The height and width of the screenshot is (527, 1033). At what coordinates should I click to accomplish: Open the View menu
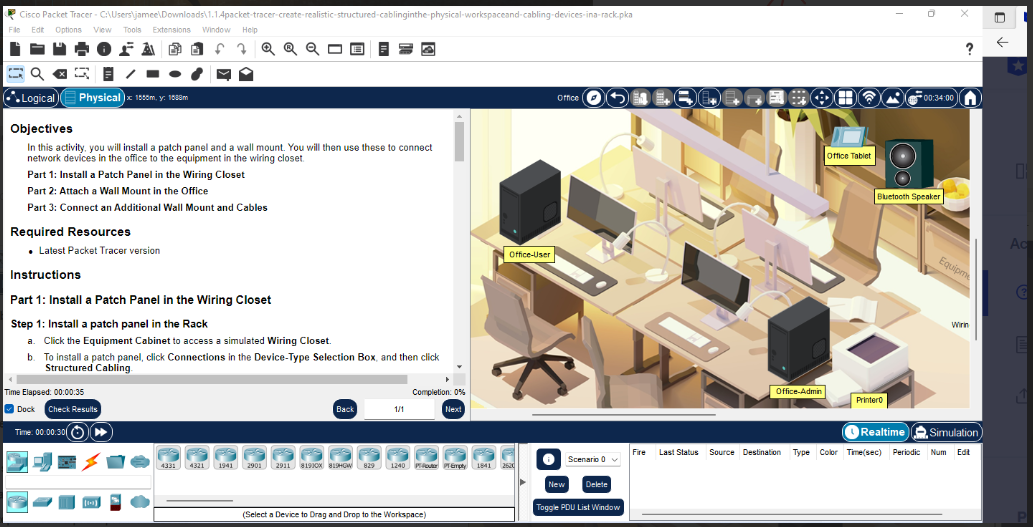(x=102, y=30)
